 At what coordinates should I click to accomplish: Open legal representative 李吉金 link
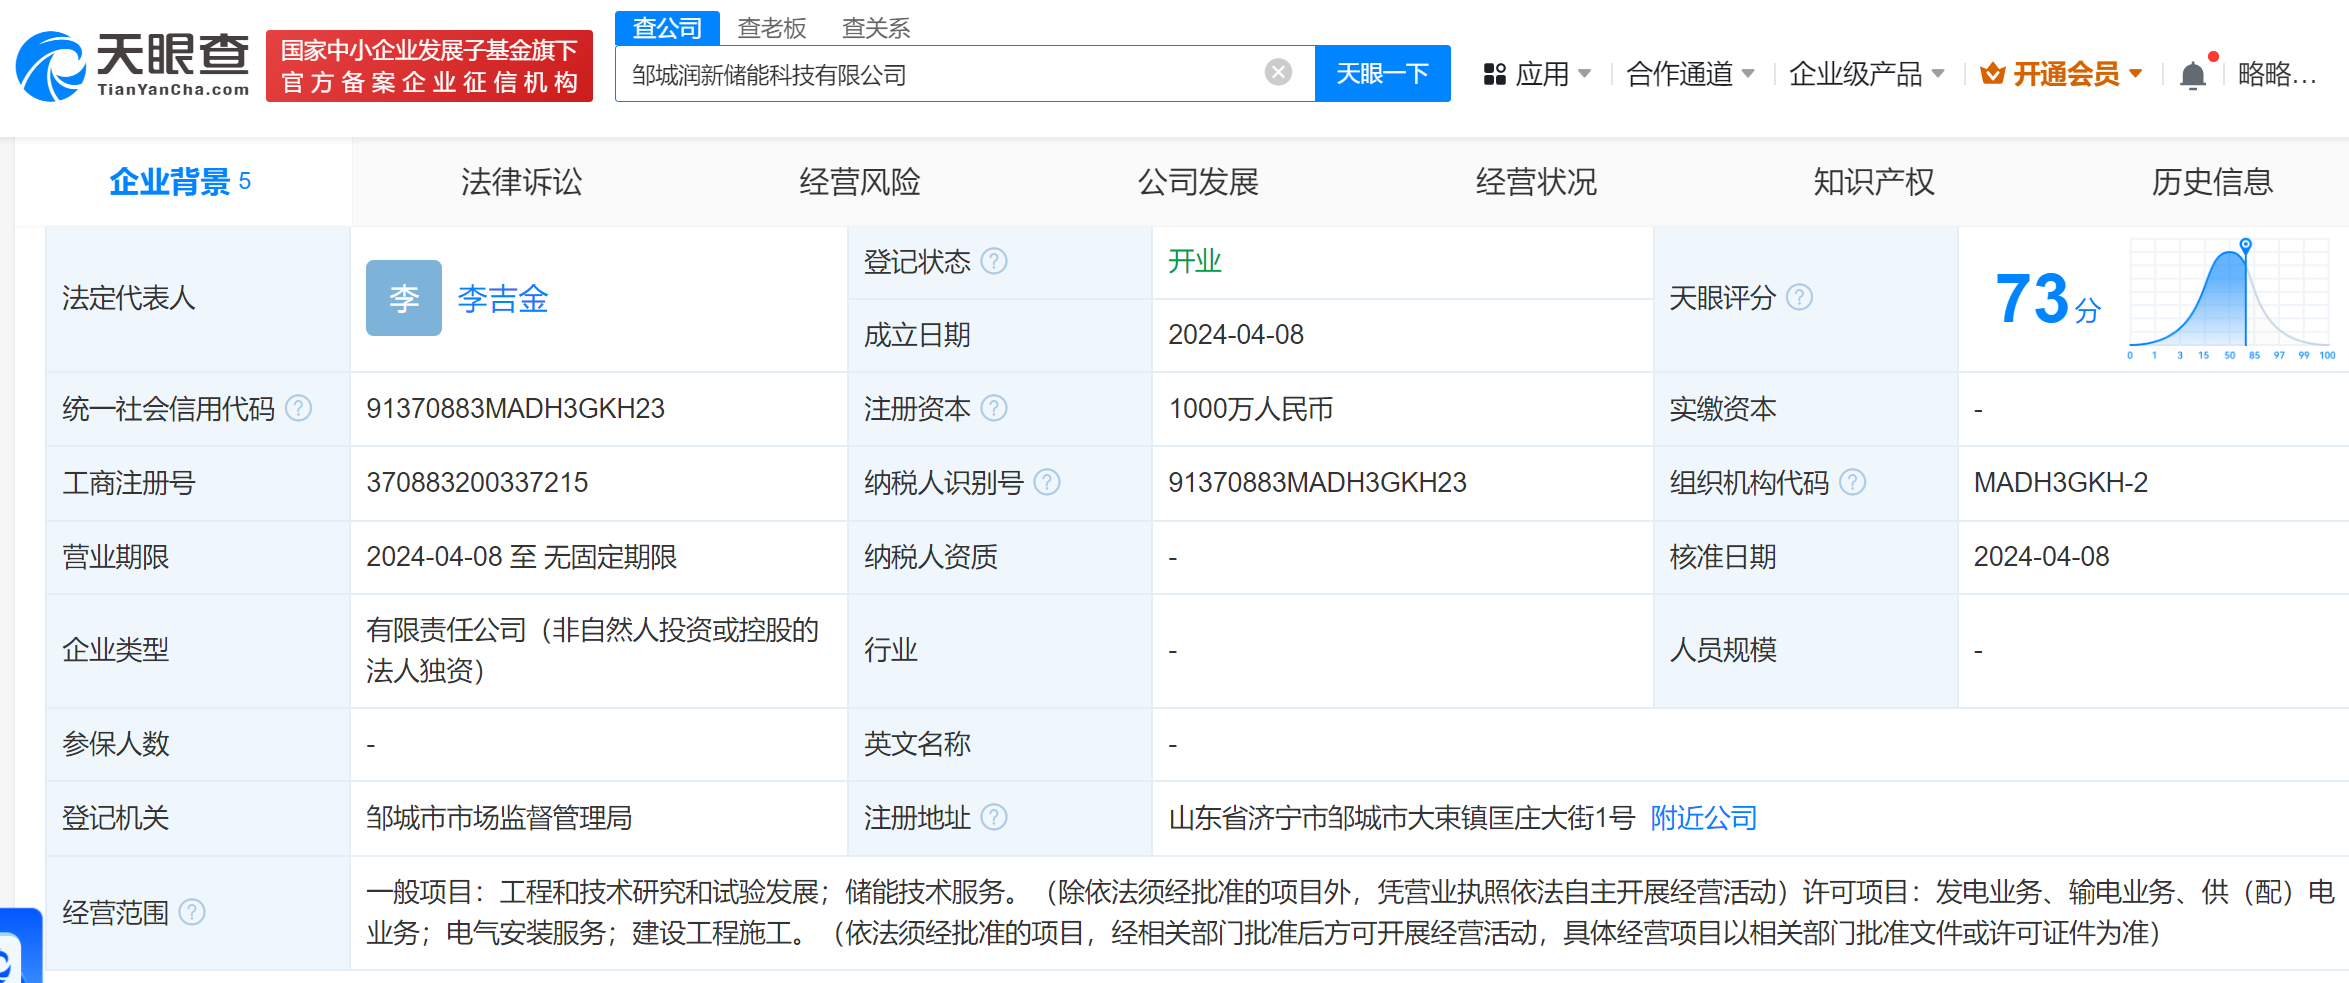502,298
